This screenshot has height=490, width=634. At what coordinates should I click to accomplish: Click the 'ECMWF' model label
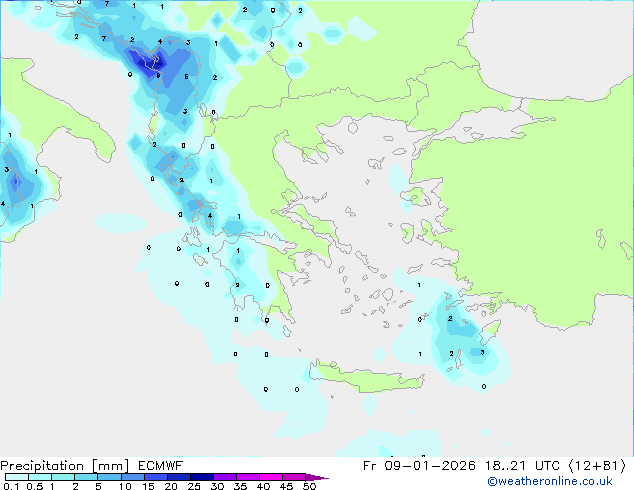pyautogui.click(x=161, y=466)
